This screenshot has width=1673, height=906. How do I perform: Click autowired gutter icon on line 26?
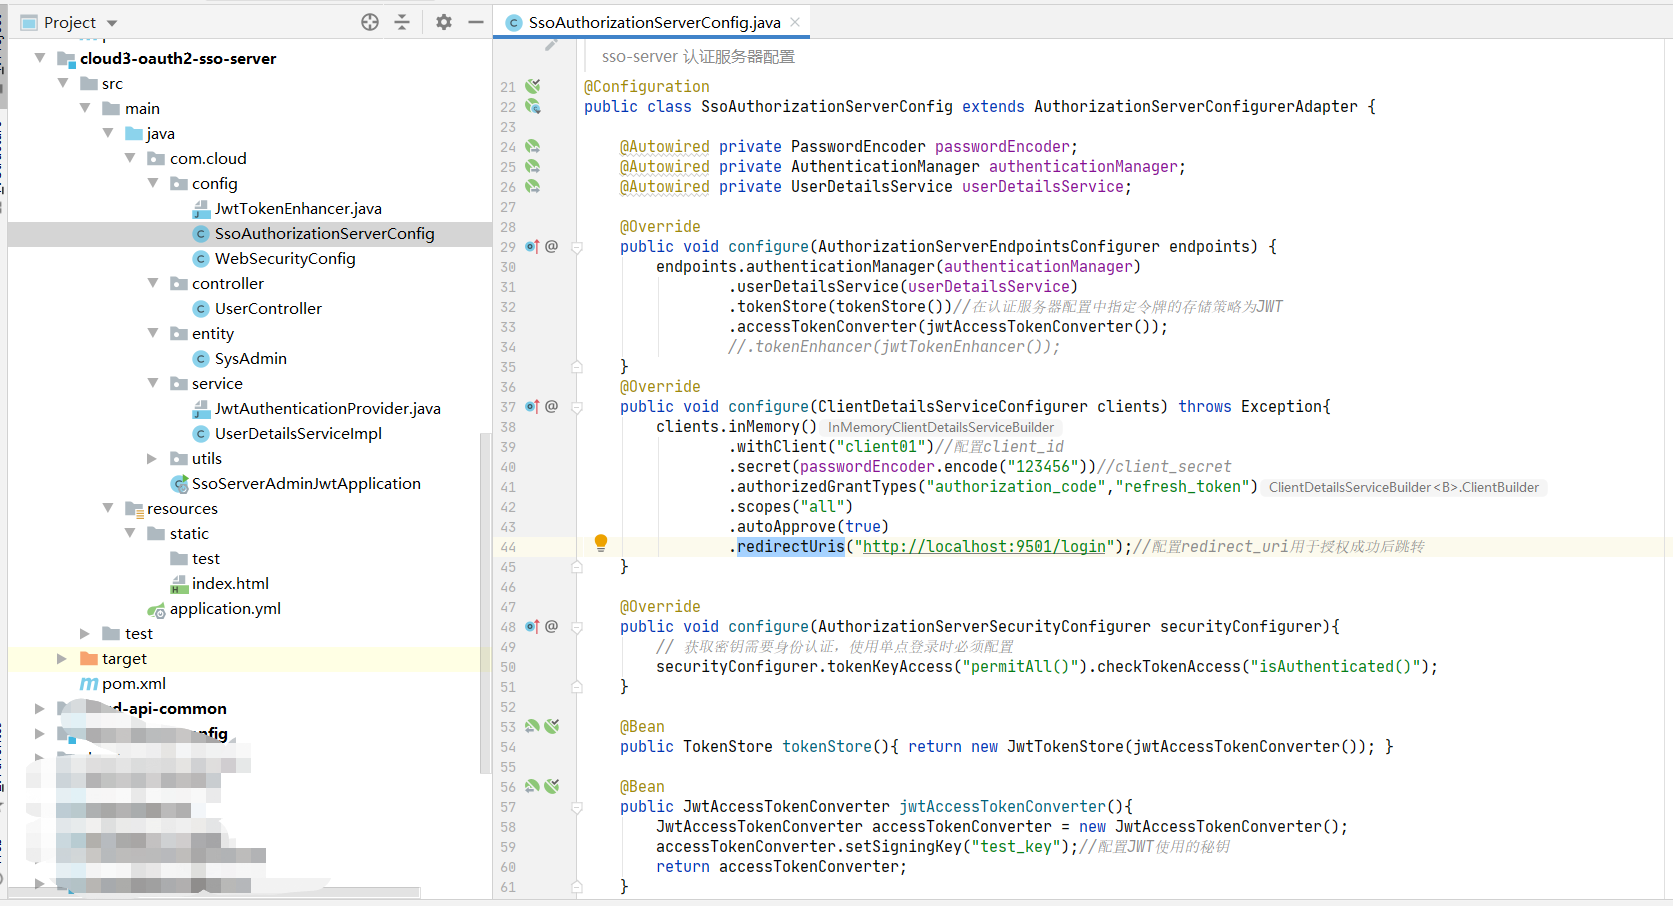tap(533, 186)
